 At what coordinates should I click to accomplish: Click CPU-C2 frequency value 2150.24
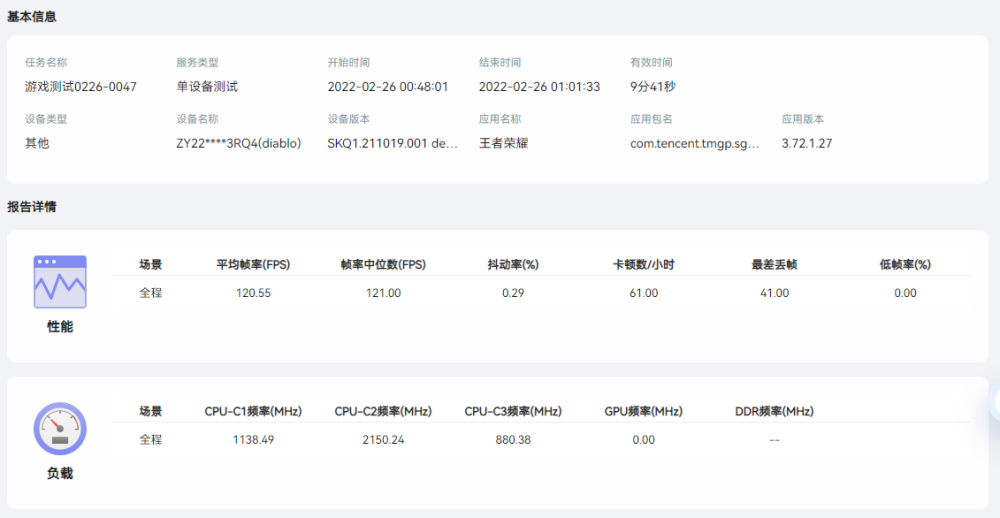pyautogui.click(x=383, y=440)
